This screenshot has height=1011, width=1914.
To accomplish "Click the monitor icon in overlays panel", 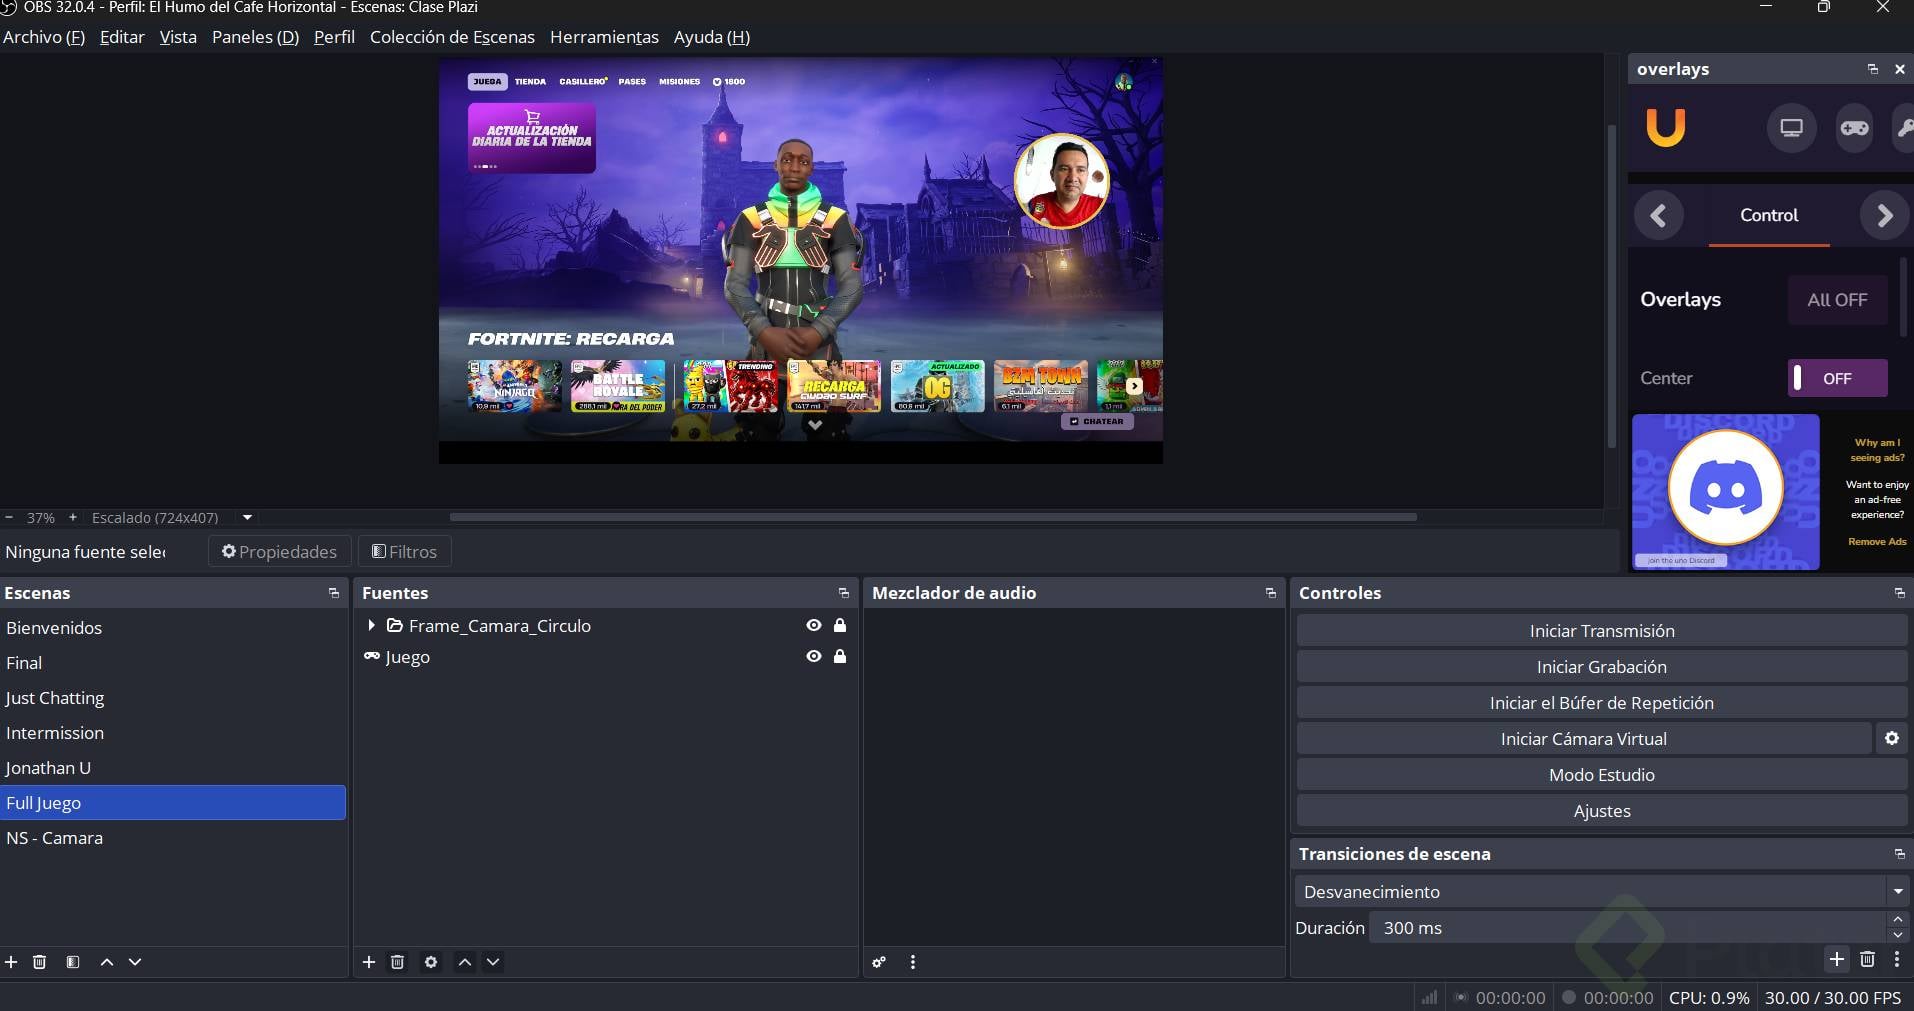I will 1791,128.
